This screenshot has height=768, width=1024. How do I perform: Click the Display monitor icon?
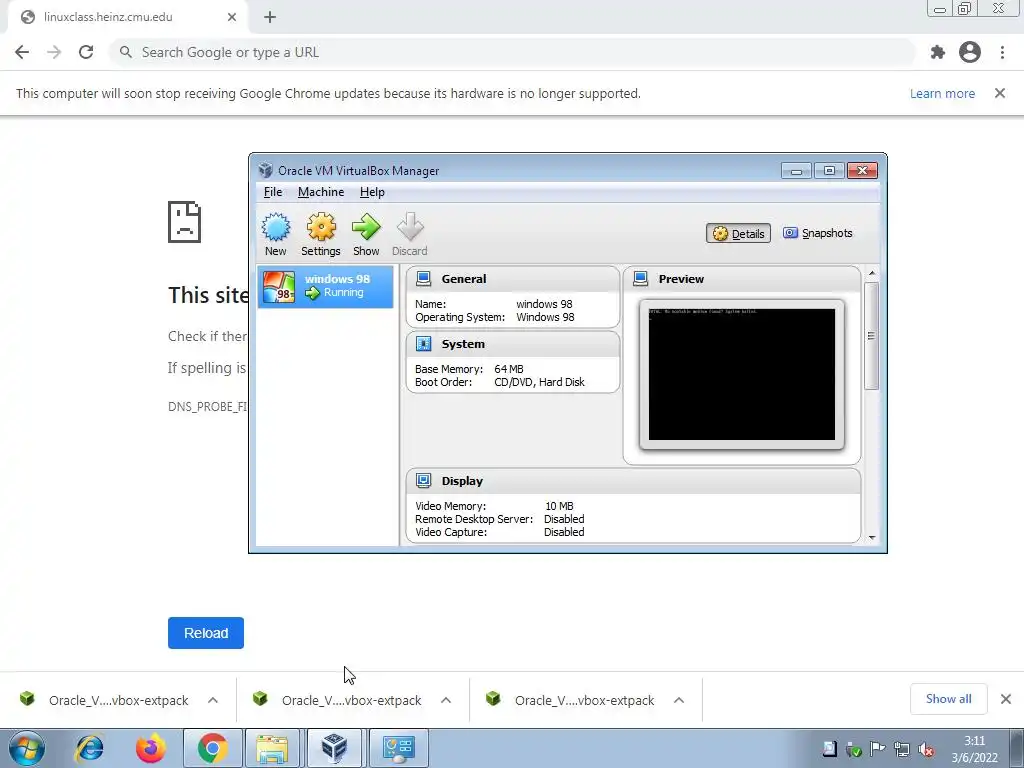(x=424, y=481)
